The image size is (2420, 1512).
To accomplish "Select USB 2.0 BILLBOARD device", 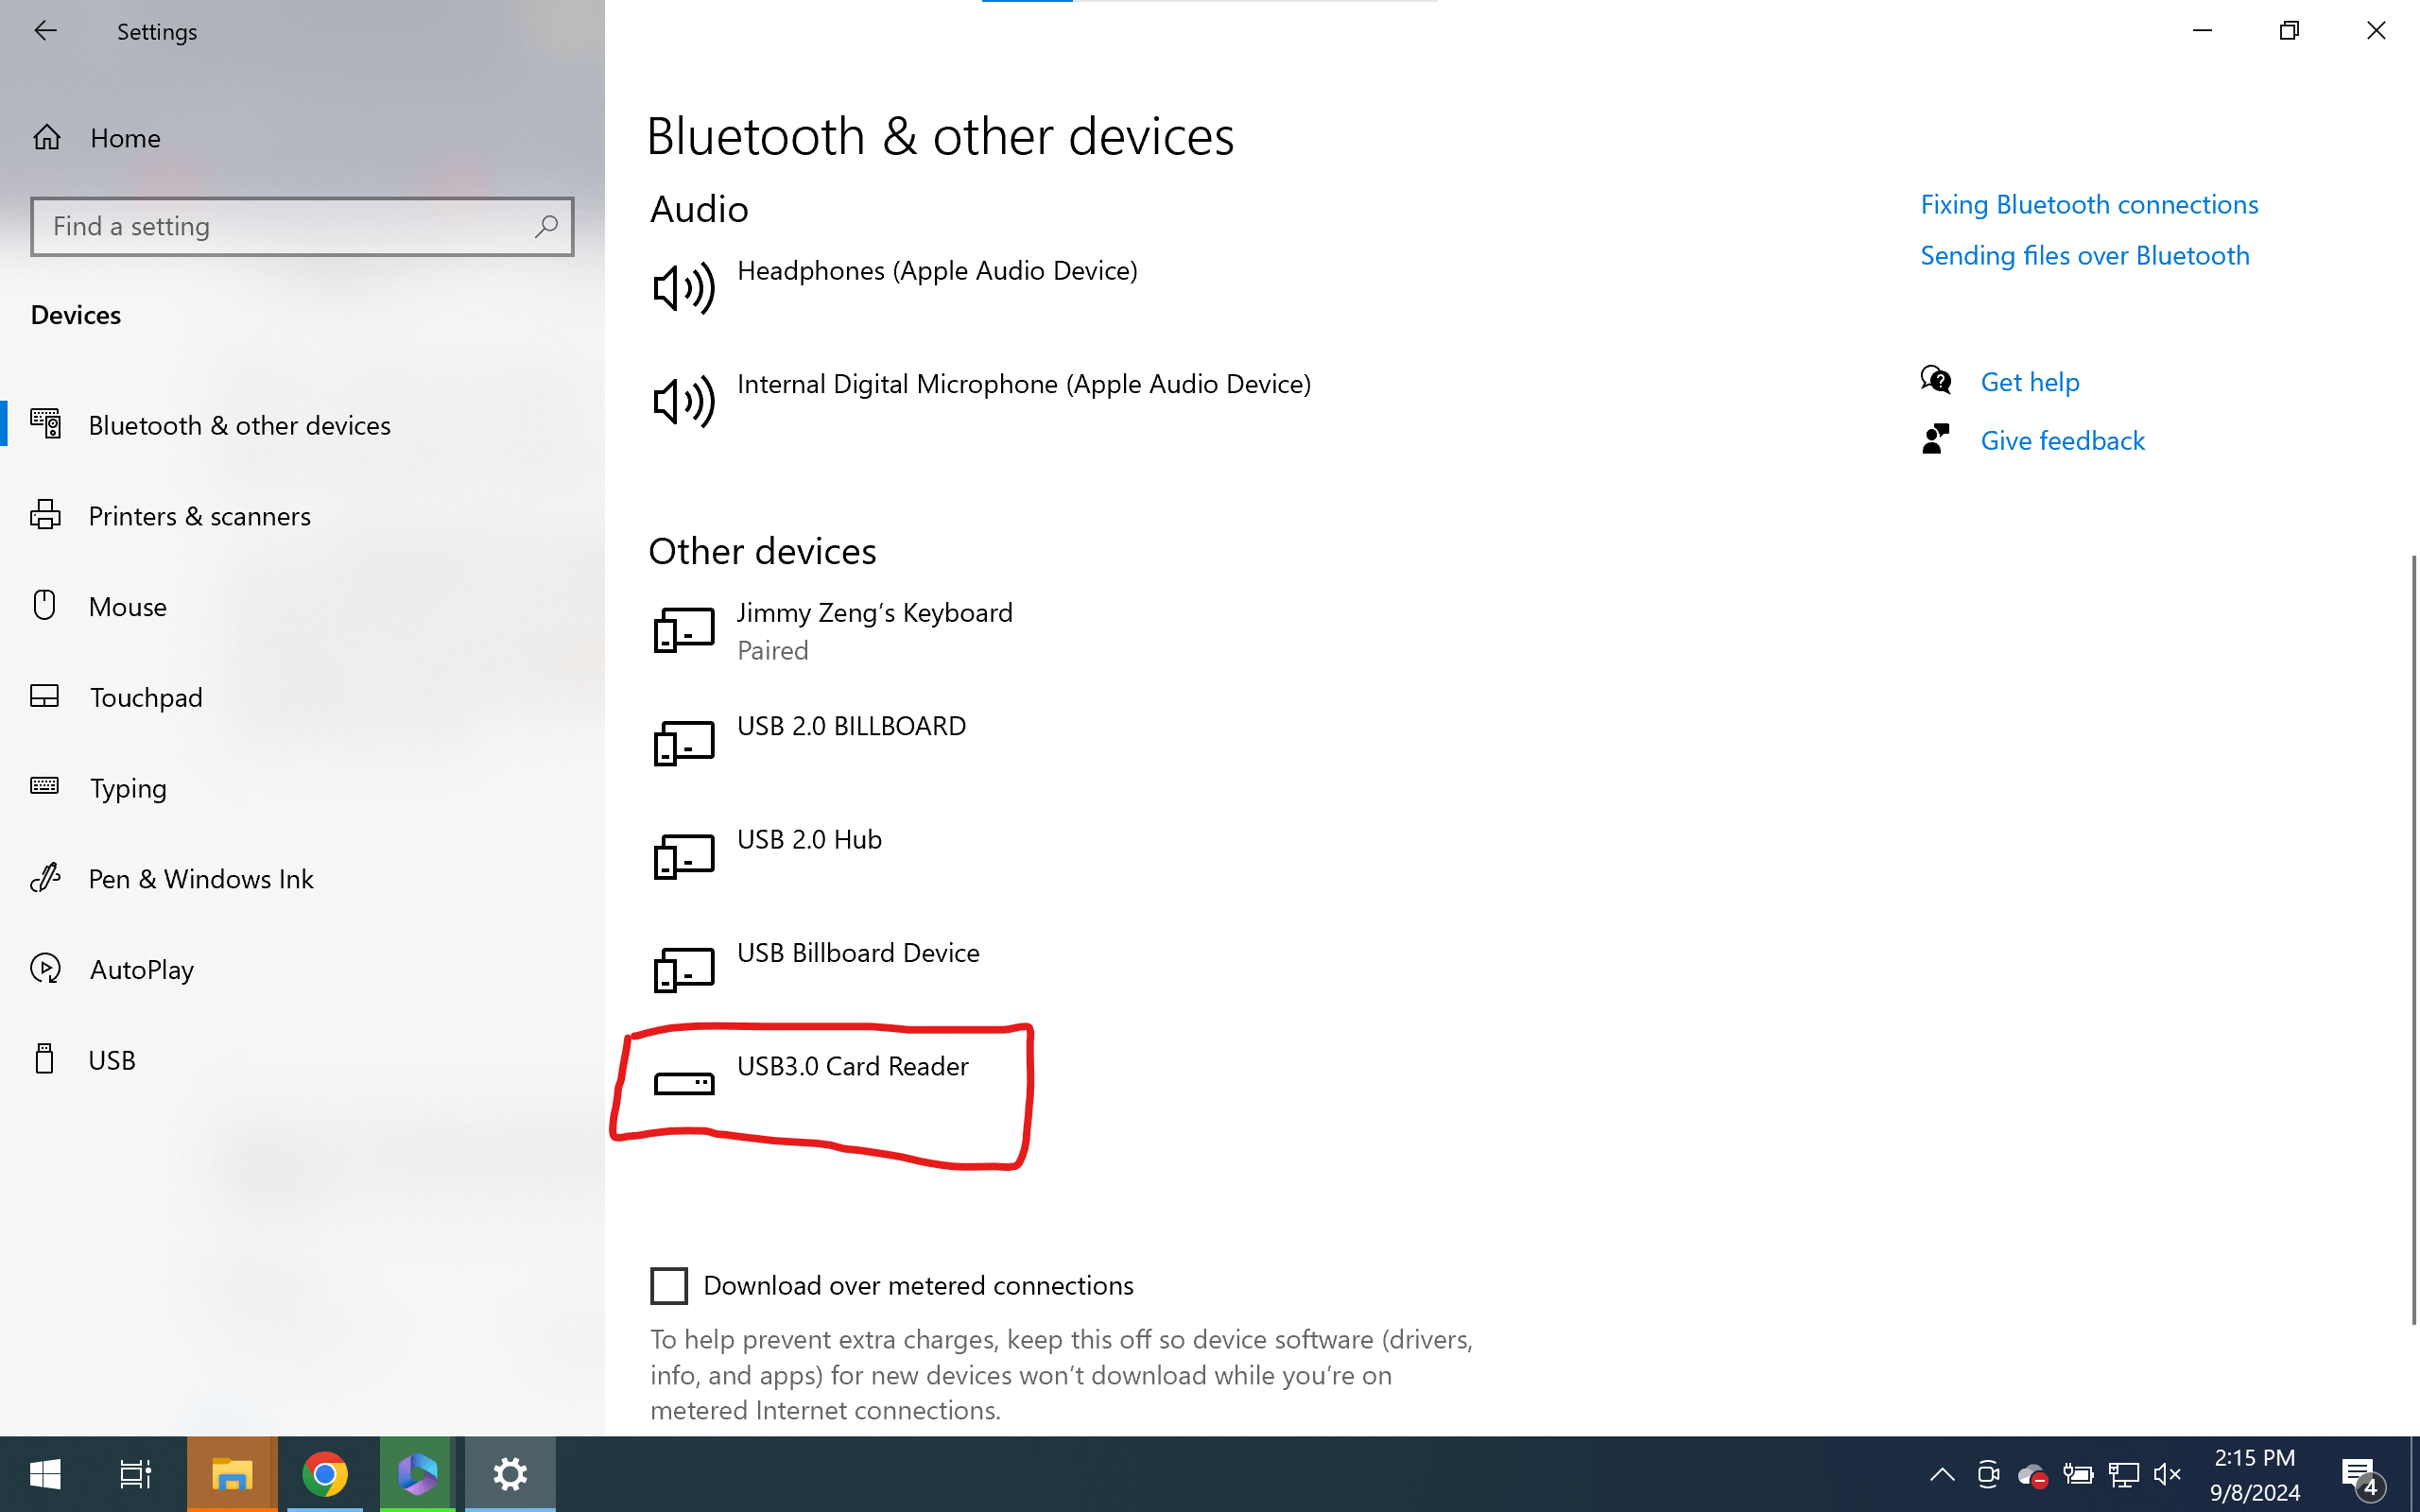I will 1060,744.
